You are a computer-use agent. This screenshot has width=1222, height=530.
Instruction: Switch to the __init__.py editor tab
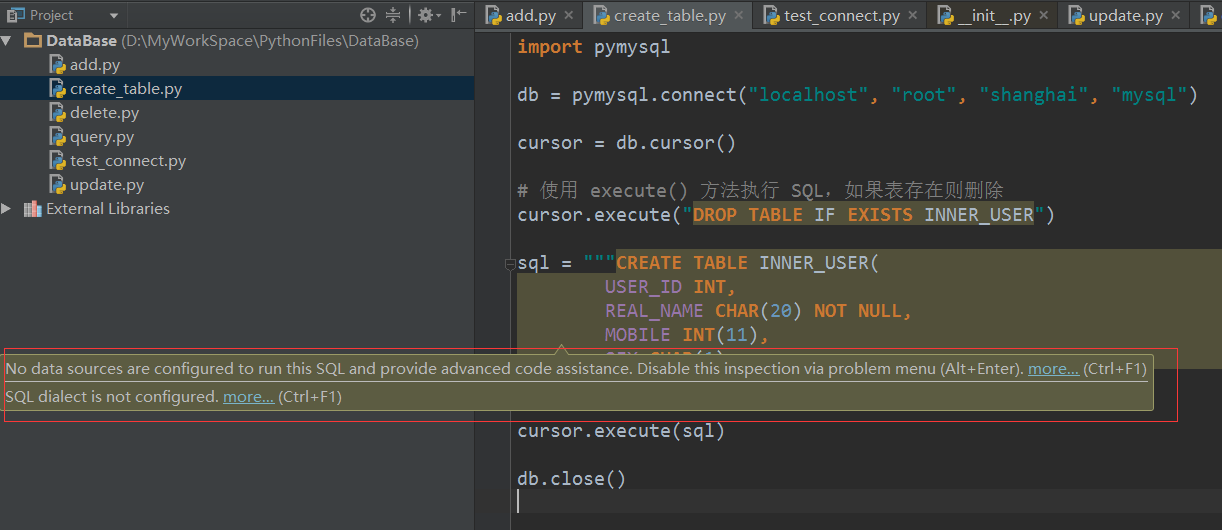pyautogui.click(x=993, y=15)
